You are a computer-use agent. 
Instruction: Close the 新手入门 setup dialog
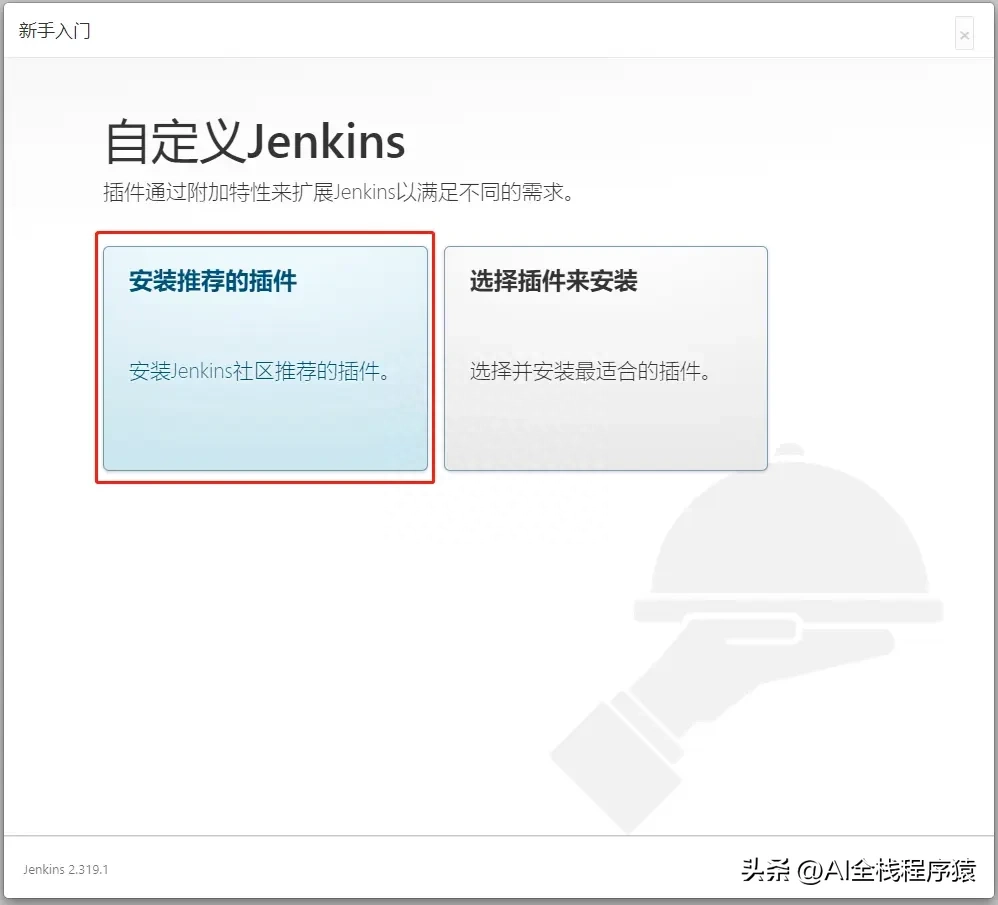963,35
